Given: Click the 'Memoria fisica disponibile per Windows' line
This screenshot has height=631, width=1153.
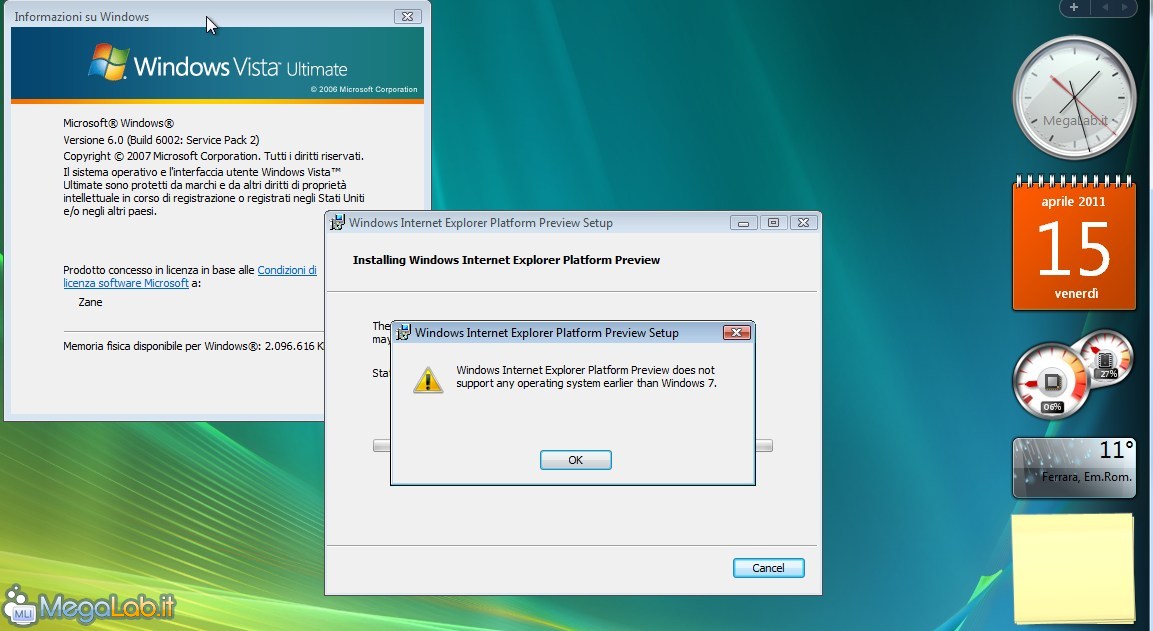Looking at the screenshot, I should [x=193, y=346].
